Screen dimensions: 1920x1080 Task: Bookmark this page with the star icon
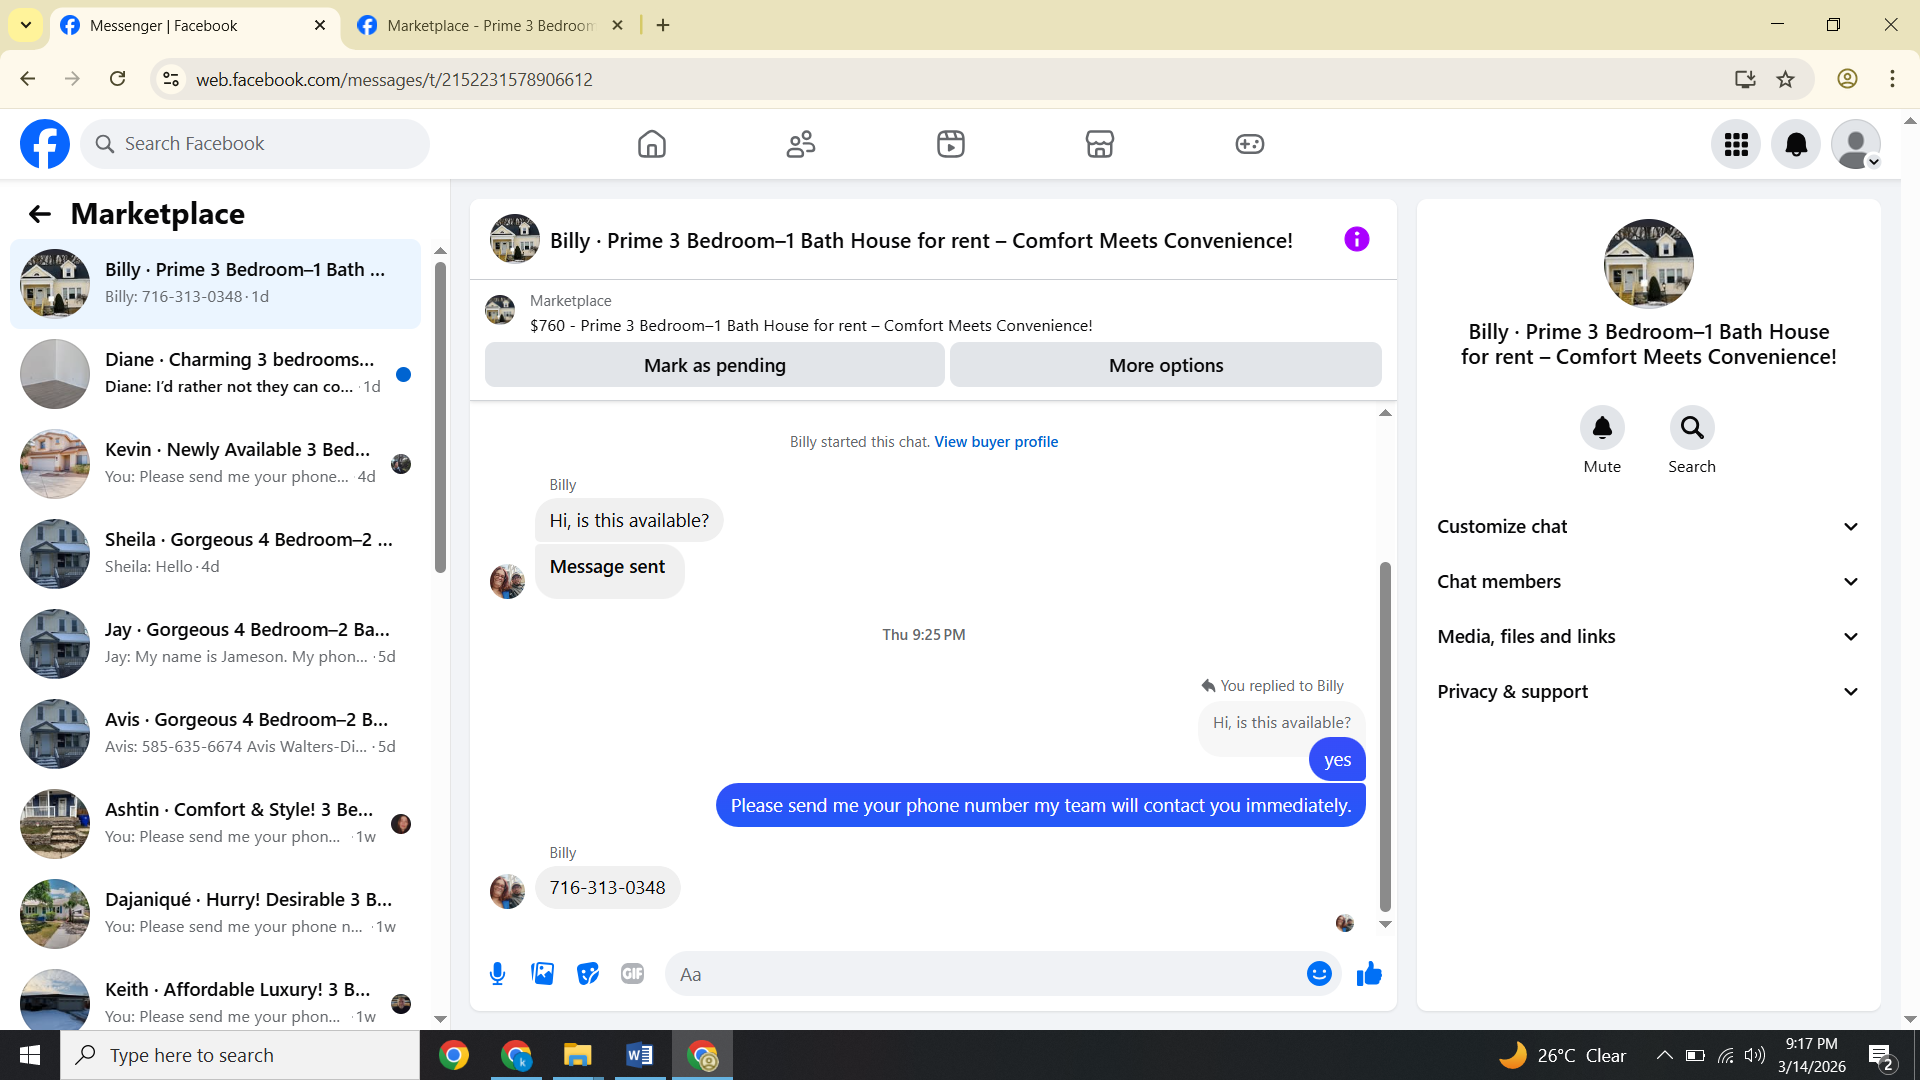1785,79
